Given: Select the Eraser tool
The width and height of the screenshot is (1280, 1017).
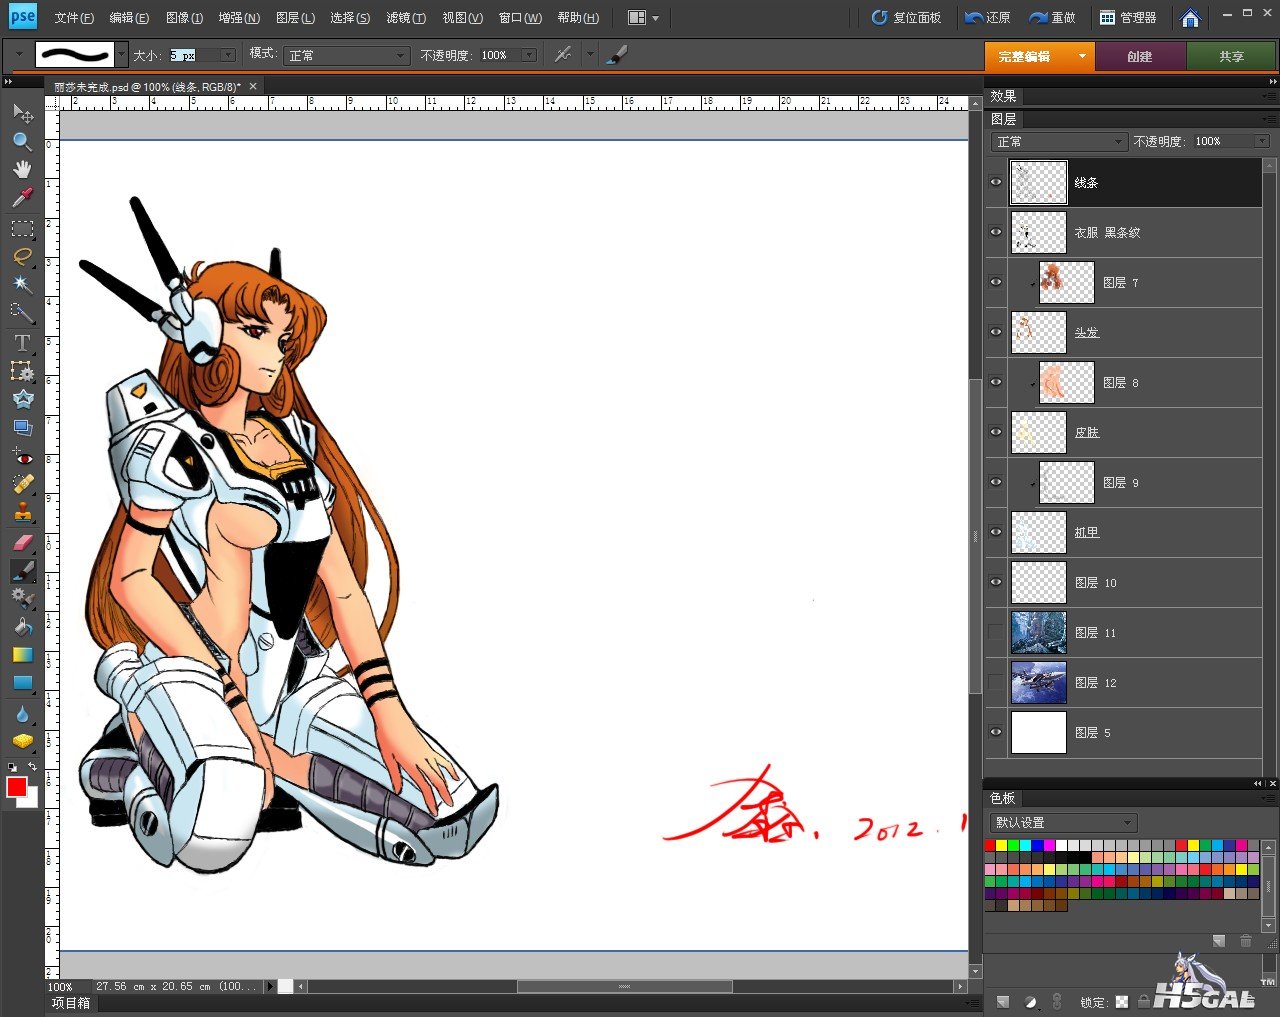Looking at the screenshot, I should pyautogui.click(x=22, y=542).
